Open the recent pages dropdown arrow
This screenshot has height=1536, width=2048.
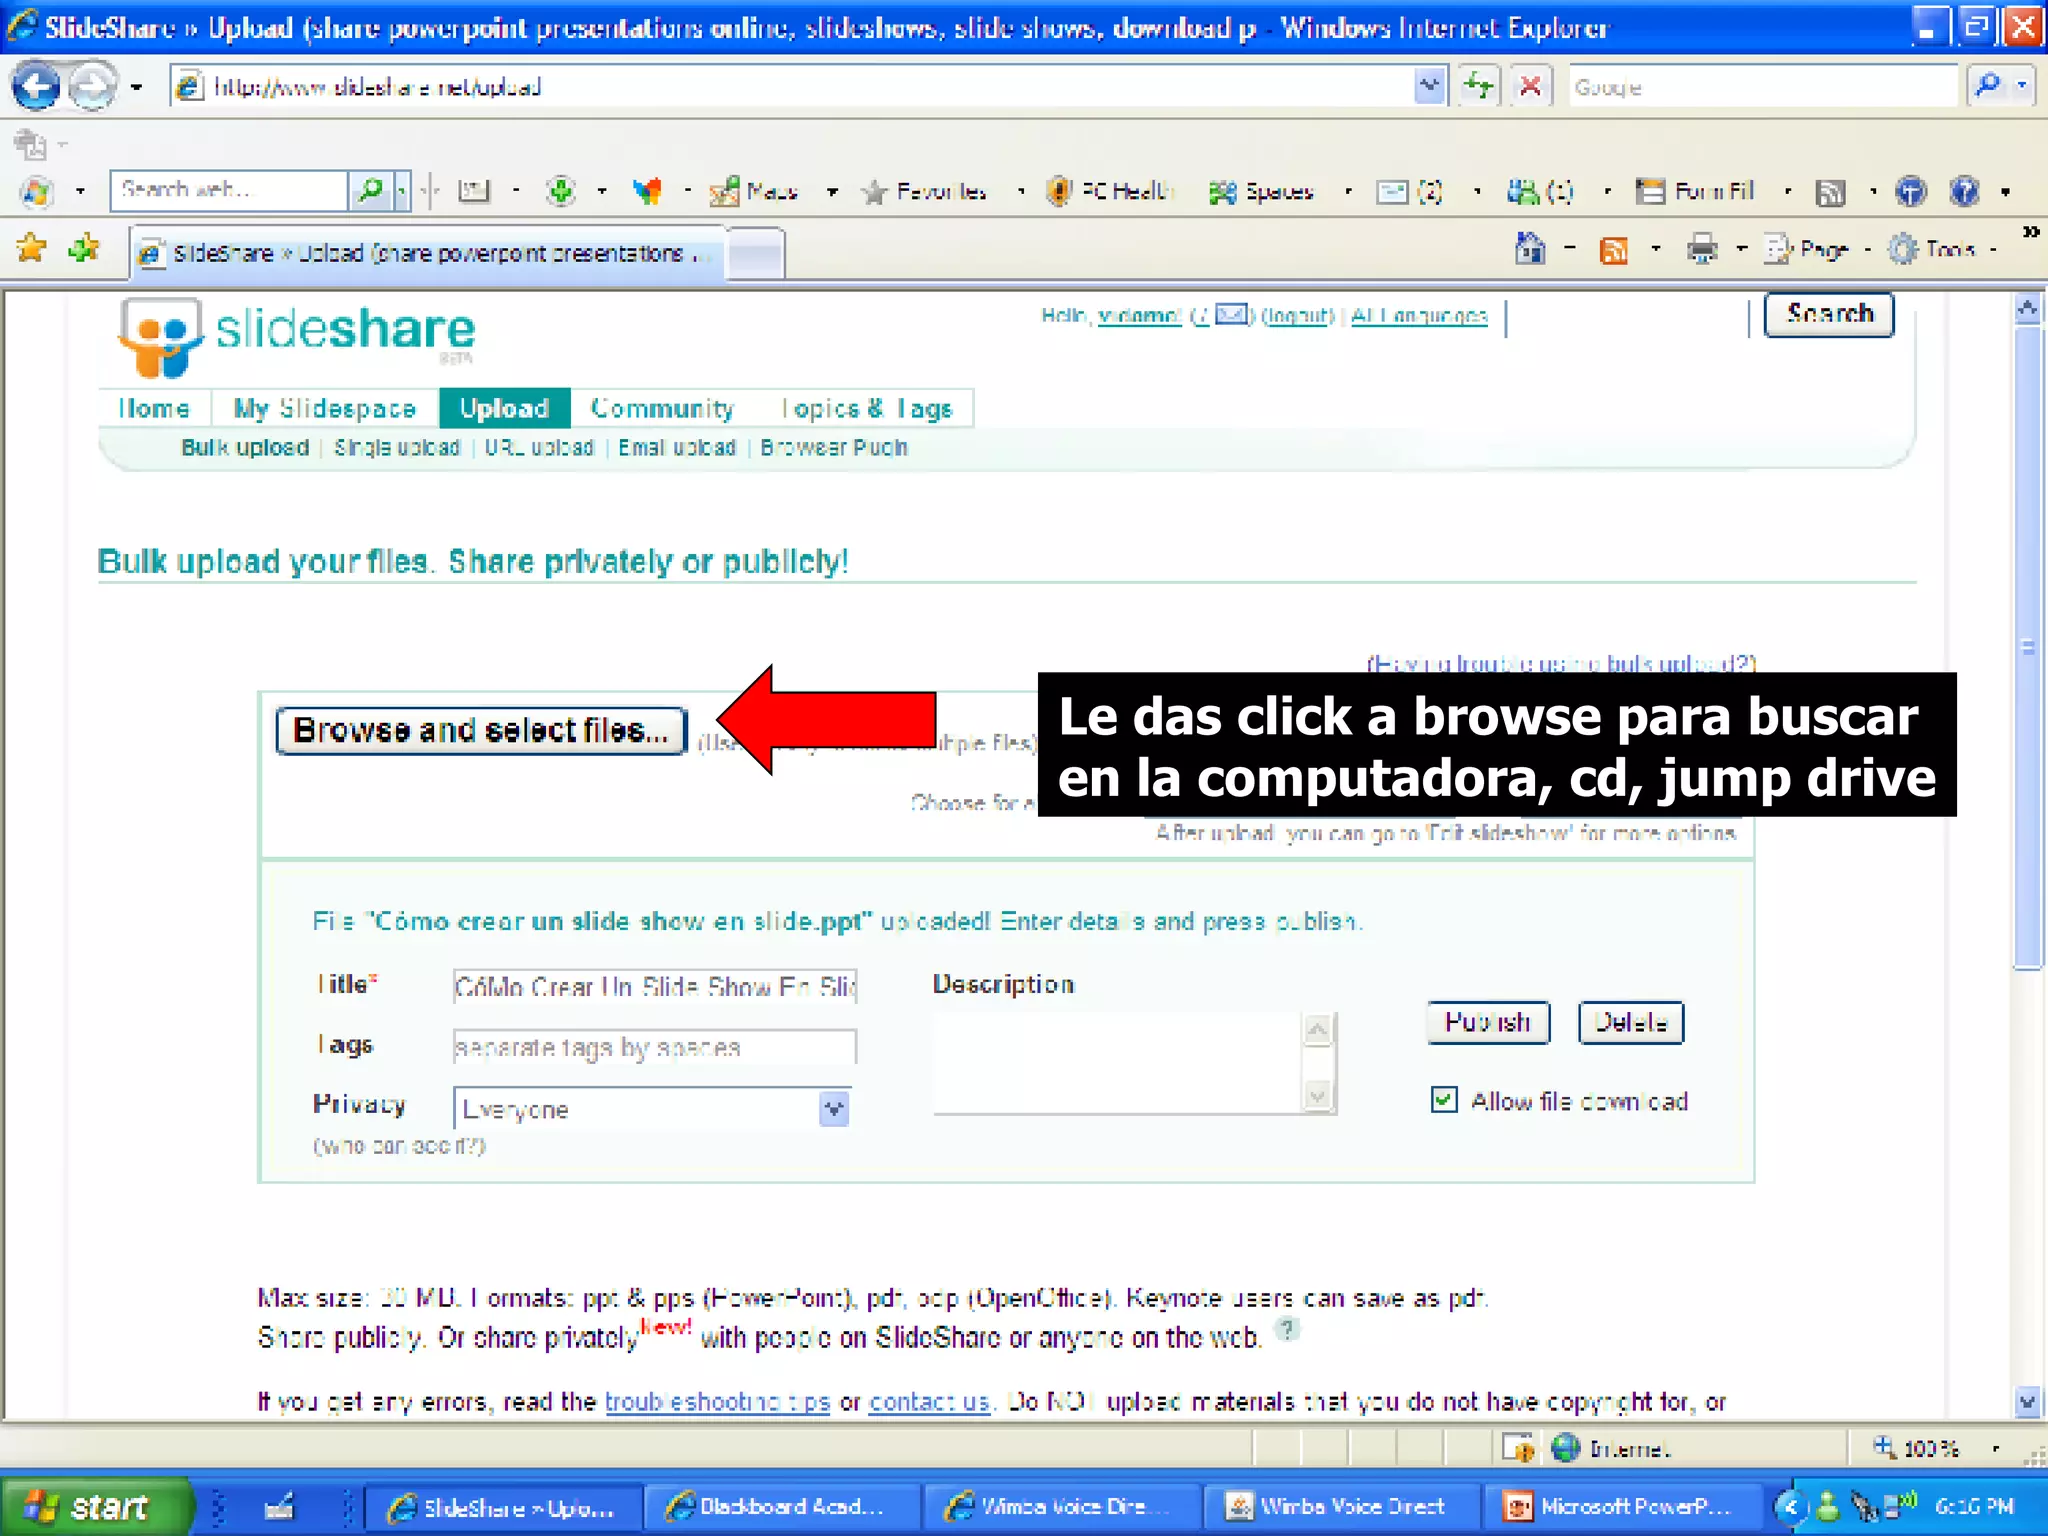click(x=137, y=88)
